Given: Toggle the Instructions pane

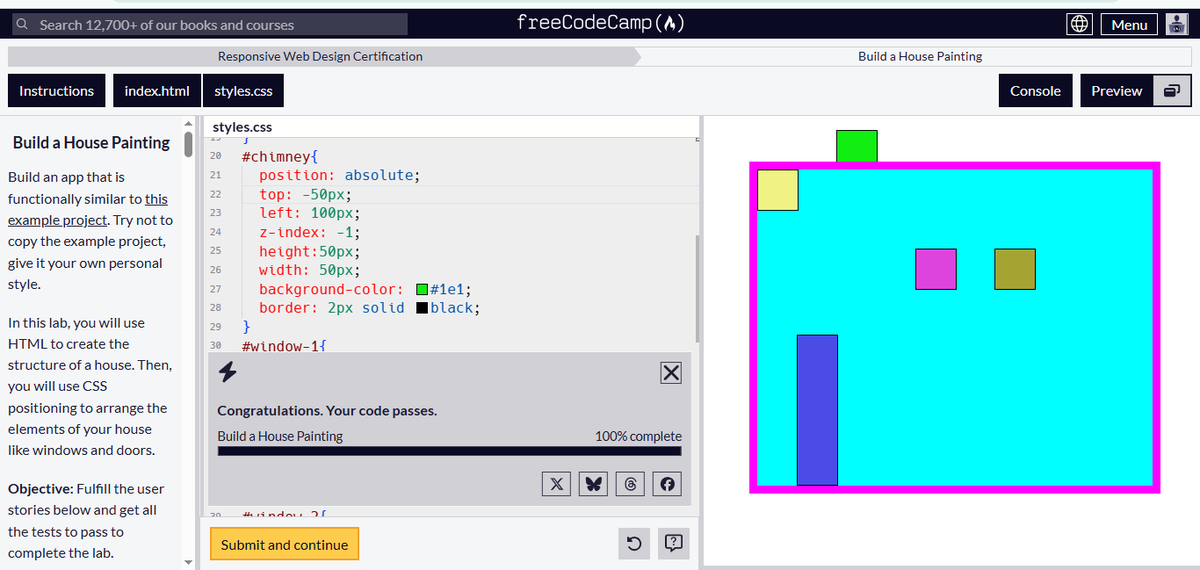Looking at the screenshot, I should [57, 91].
